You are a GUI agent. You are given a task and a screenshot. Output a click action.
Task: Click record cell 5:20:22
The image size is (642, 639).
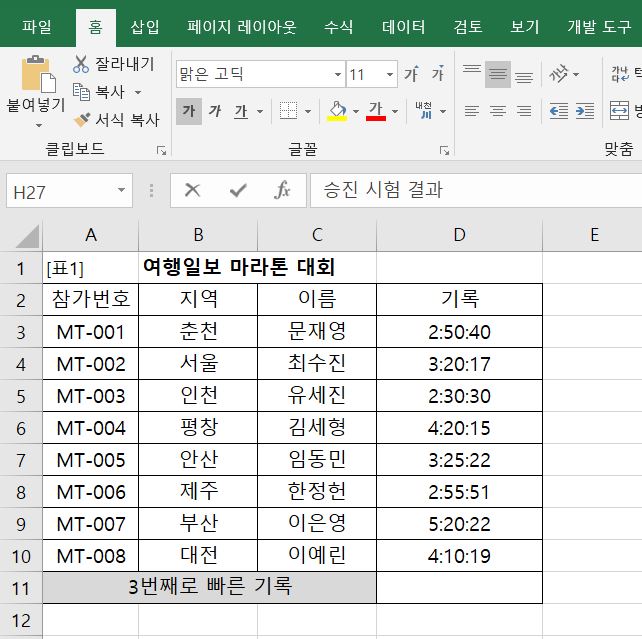[x=459, y=524]
